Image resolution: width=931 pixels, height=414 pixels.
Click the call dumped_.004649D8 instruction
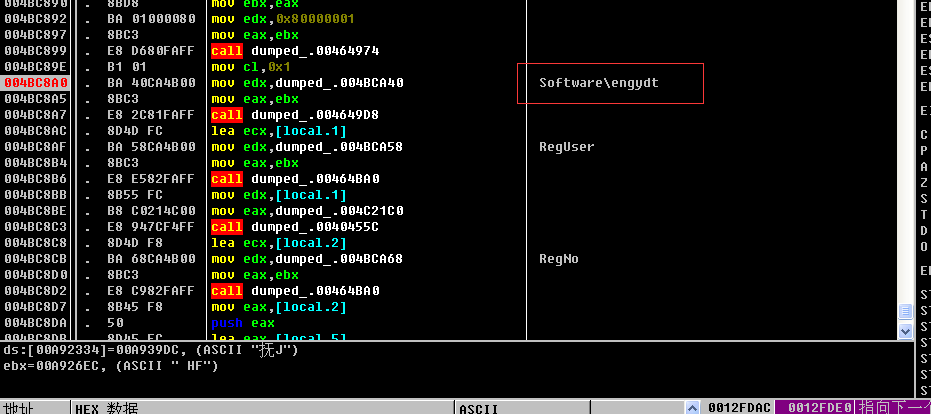click(x=295, y=115)
